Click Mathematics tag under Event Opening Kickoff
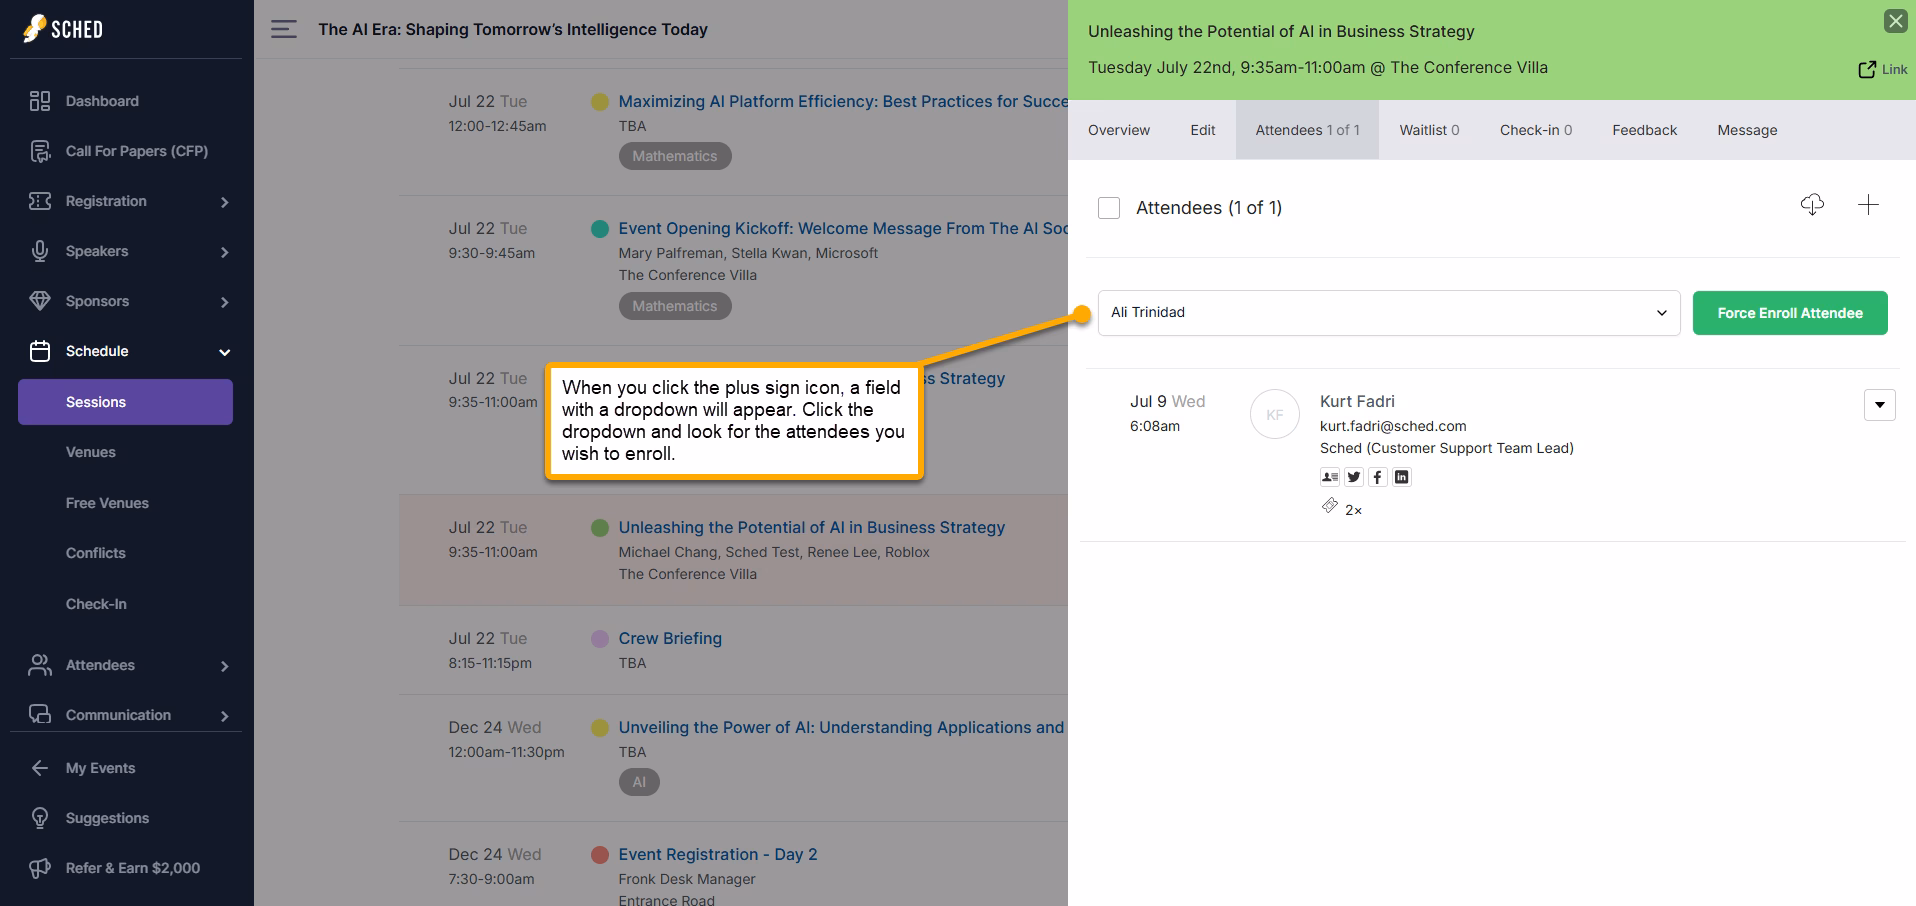This screenshot has height=906, width=1916. pyautogui.click(x=675, y=306)
